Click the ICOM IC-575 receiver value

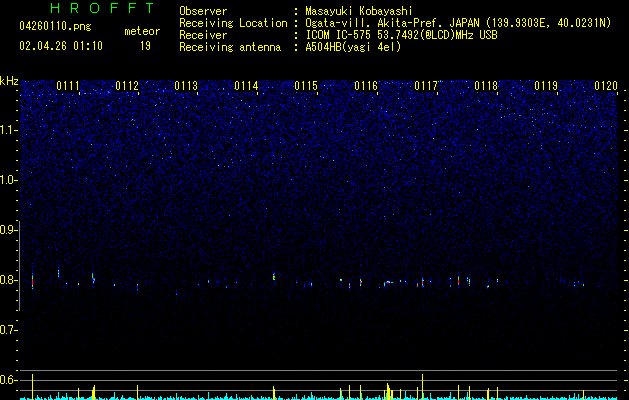pos(401,35)
